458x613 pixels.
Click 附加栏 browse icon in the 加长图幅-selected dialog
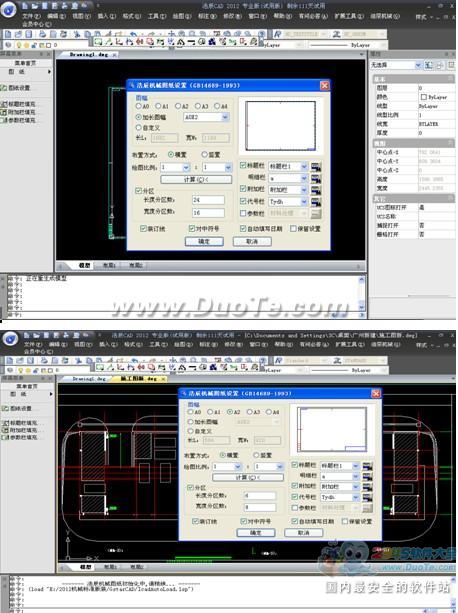[316, 190]
